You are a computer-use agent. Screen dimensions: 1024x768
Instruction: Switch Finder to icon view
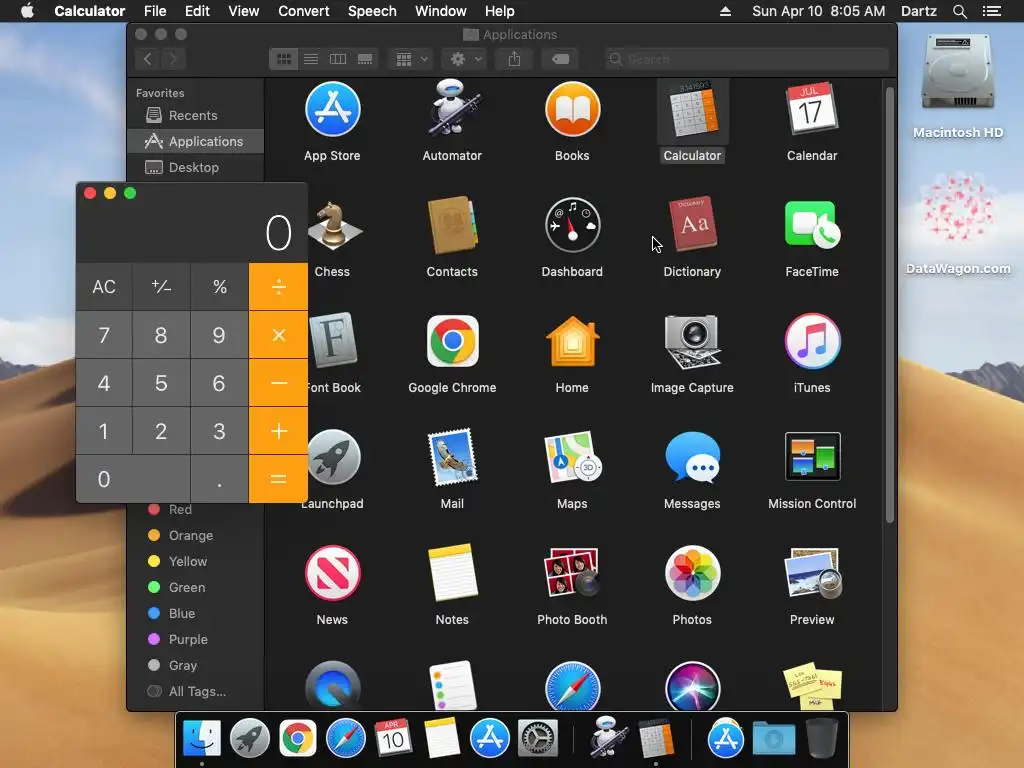[x=283, y=59]
